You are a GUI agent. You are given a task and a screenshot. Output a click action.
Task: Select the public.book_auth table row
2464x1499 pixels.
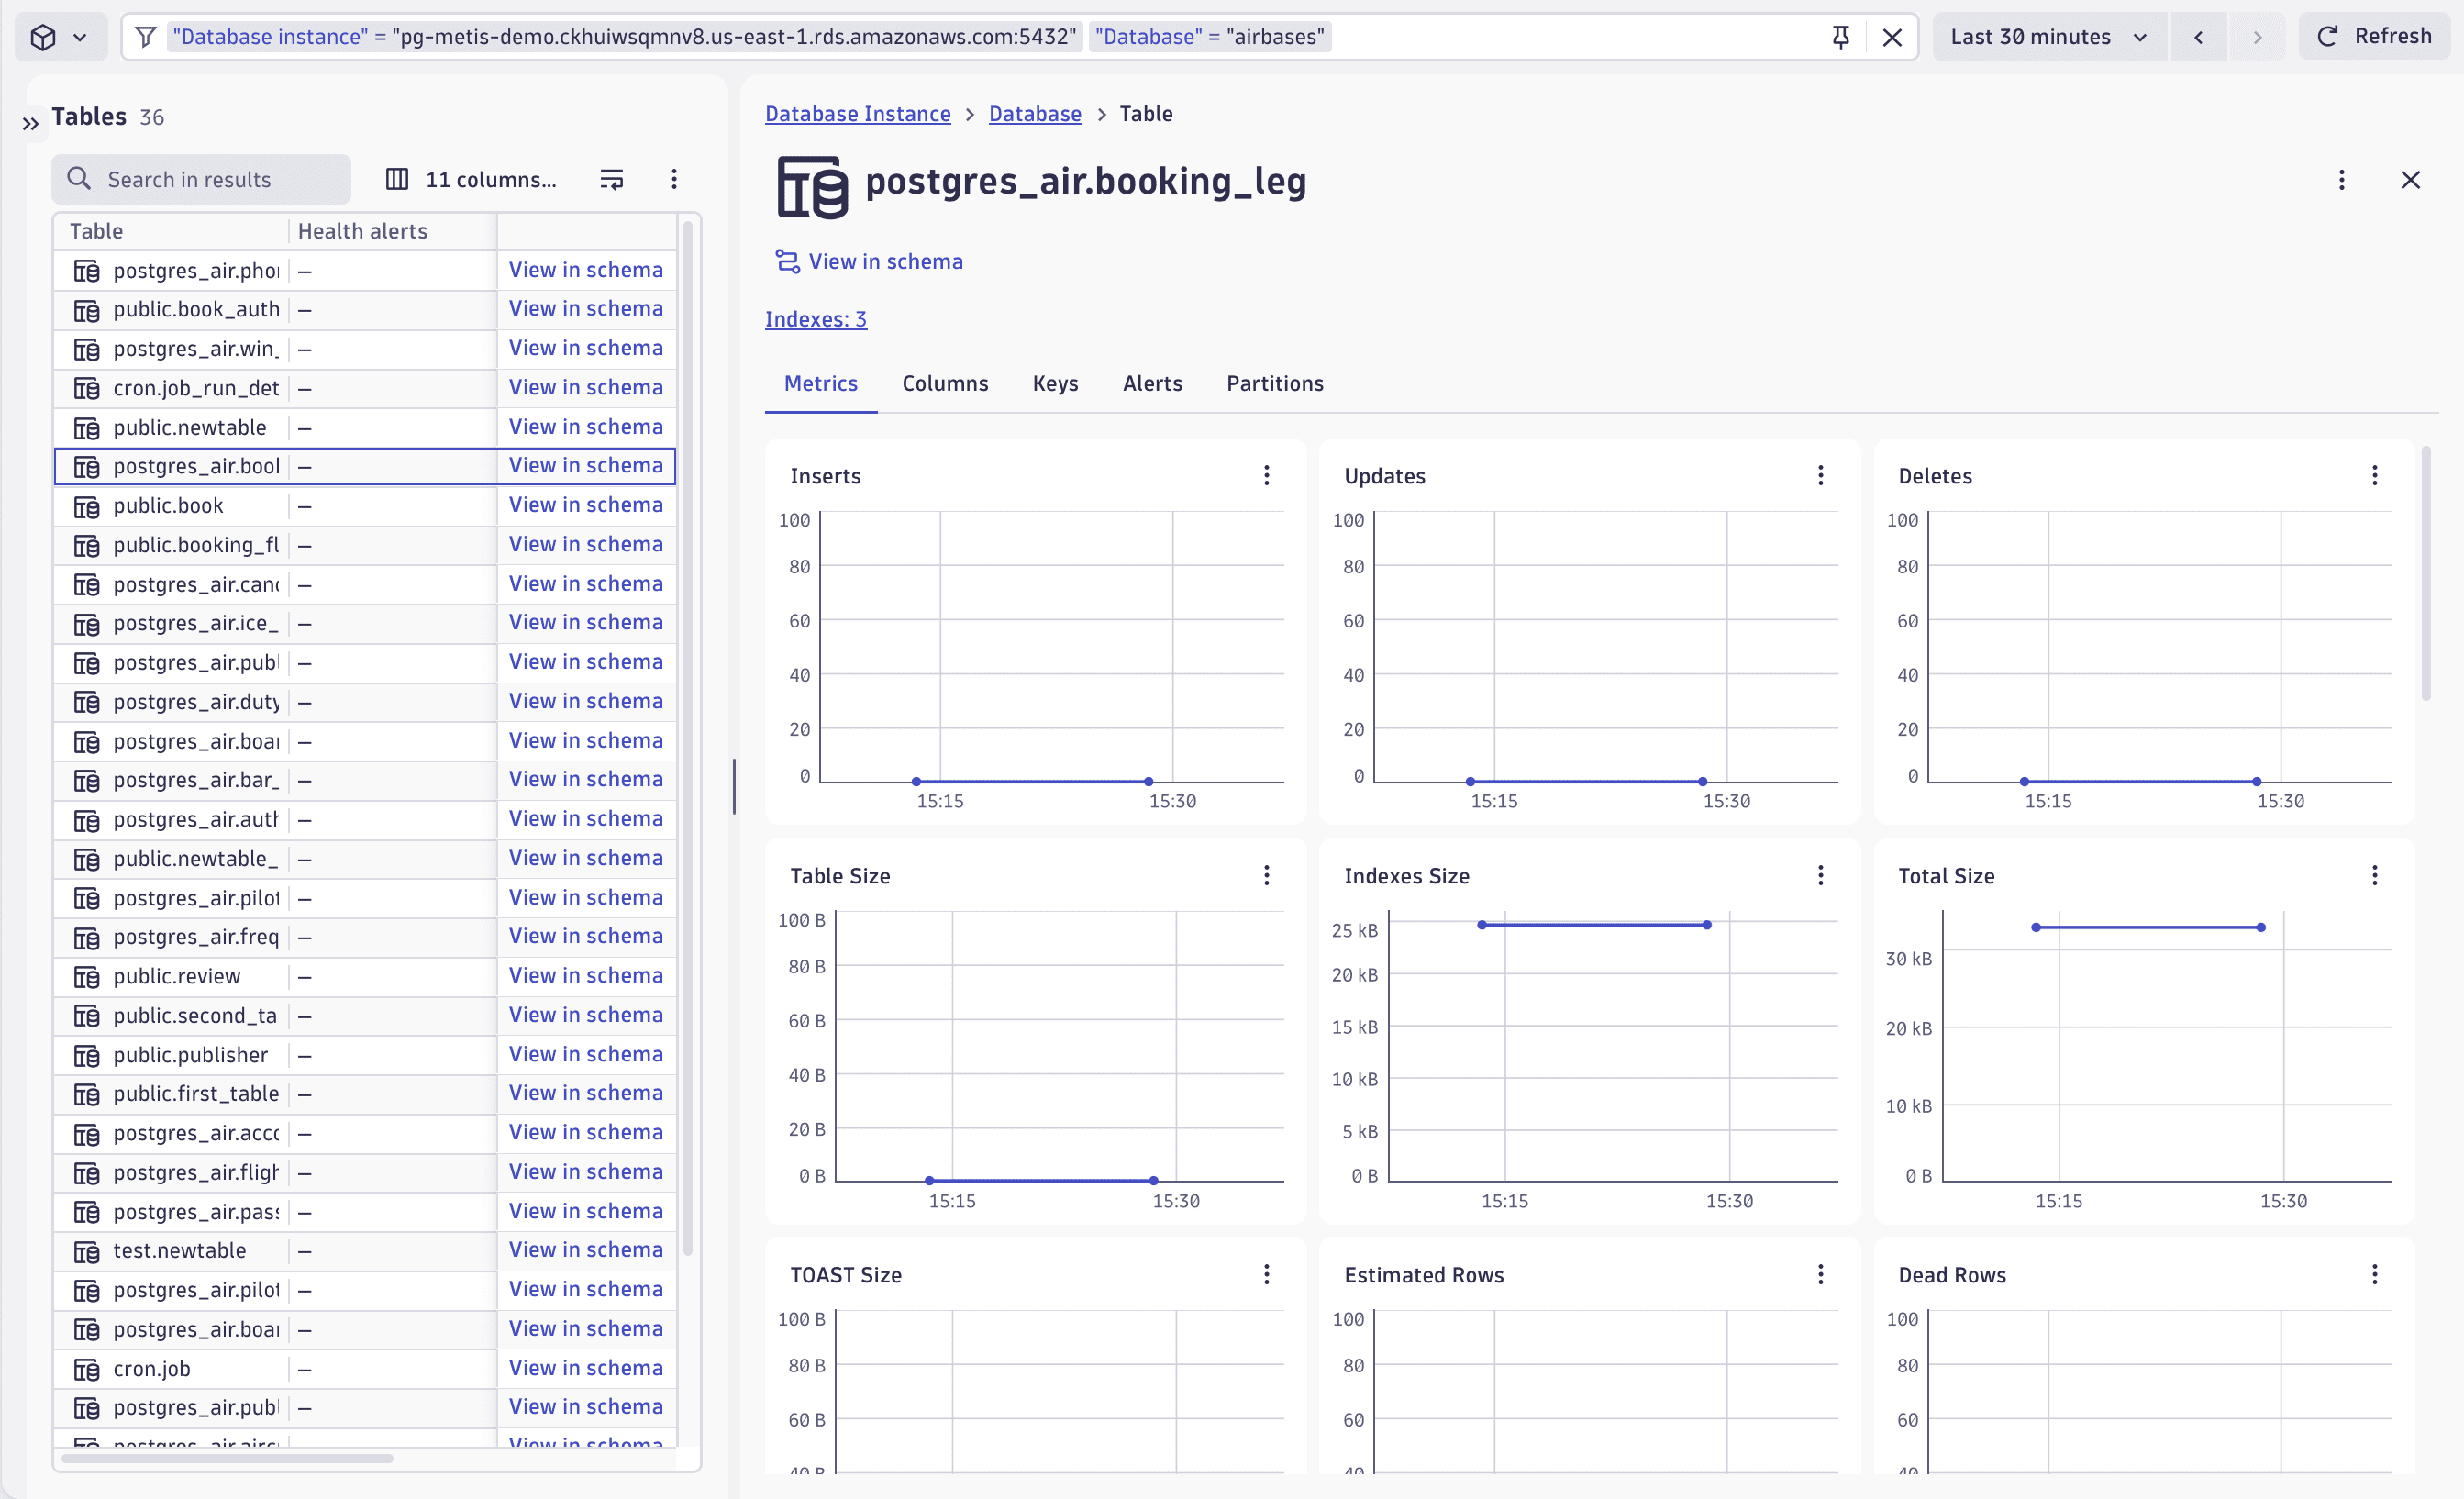coord(365,310)
